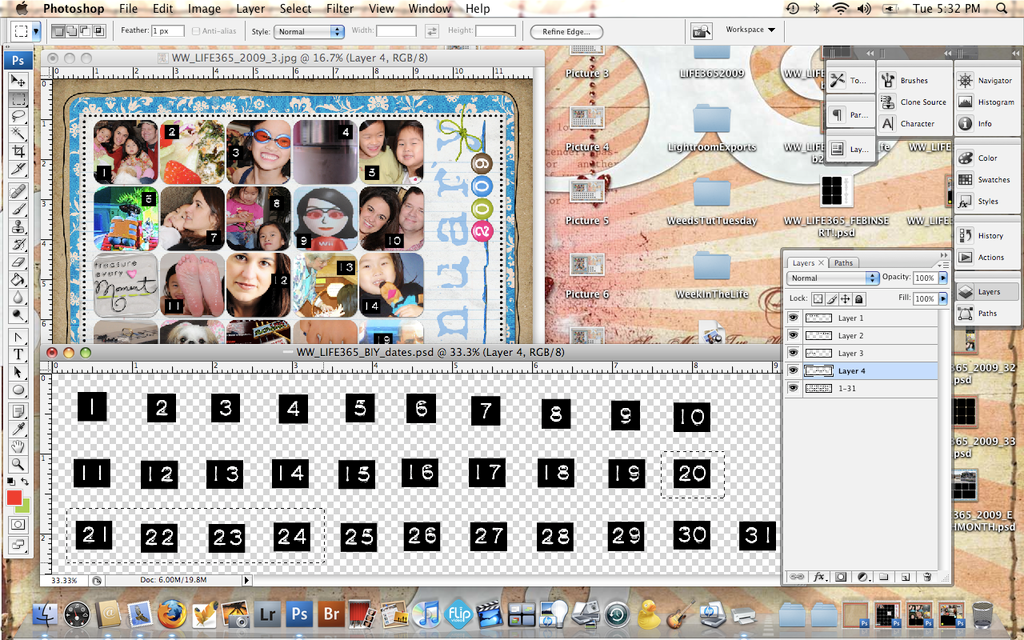Open the Navigator panel
This screenshot has width=1024, height=640.
click(x=987, y=80)
